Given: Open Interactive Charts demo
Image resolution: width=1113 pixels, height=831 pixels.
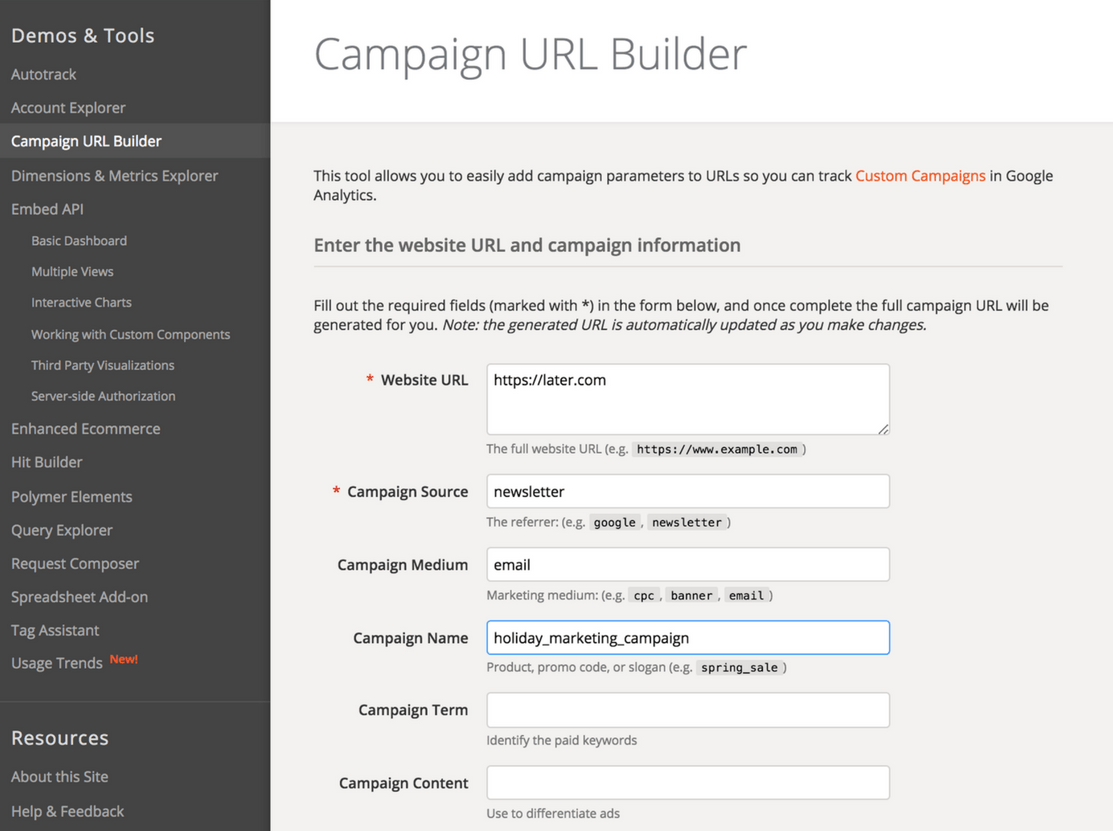Looking at the screenshot, I should (81, 302).
